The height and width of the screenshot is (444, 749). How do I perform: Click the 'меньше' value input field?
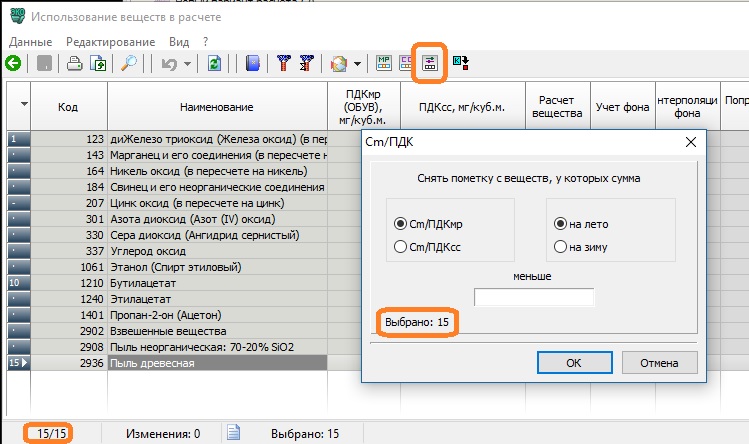click(x=534, y=297)
